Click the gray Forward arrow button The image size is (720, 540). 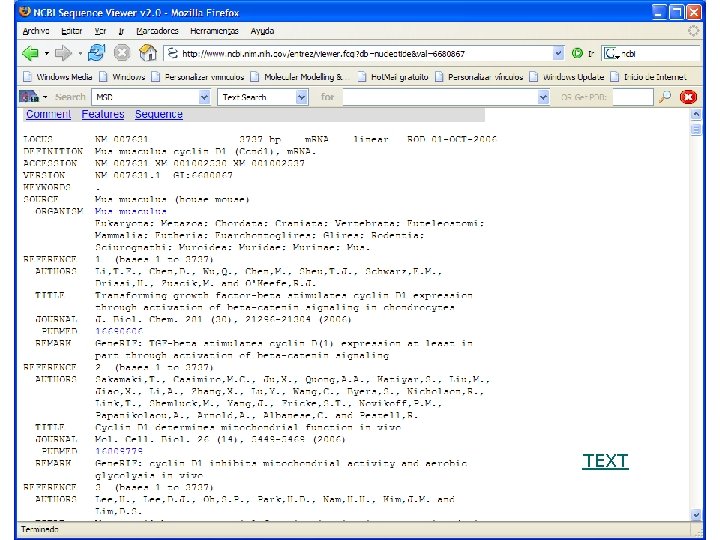[x=63, y=53]
